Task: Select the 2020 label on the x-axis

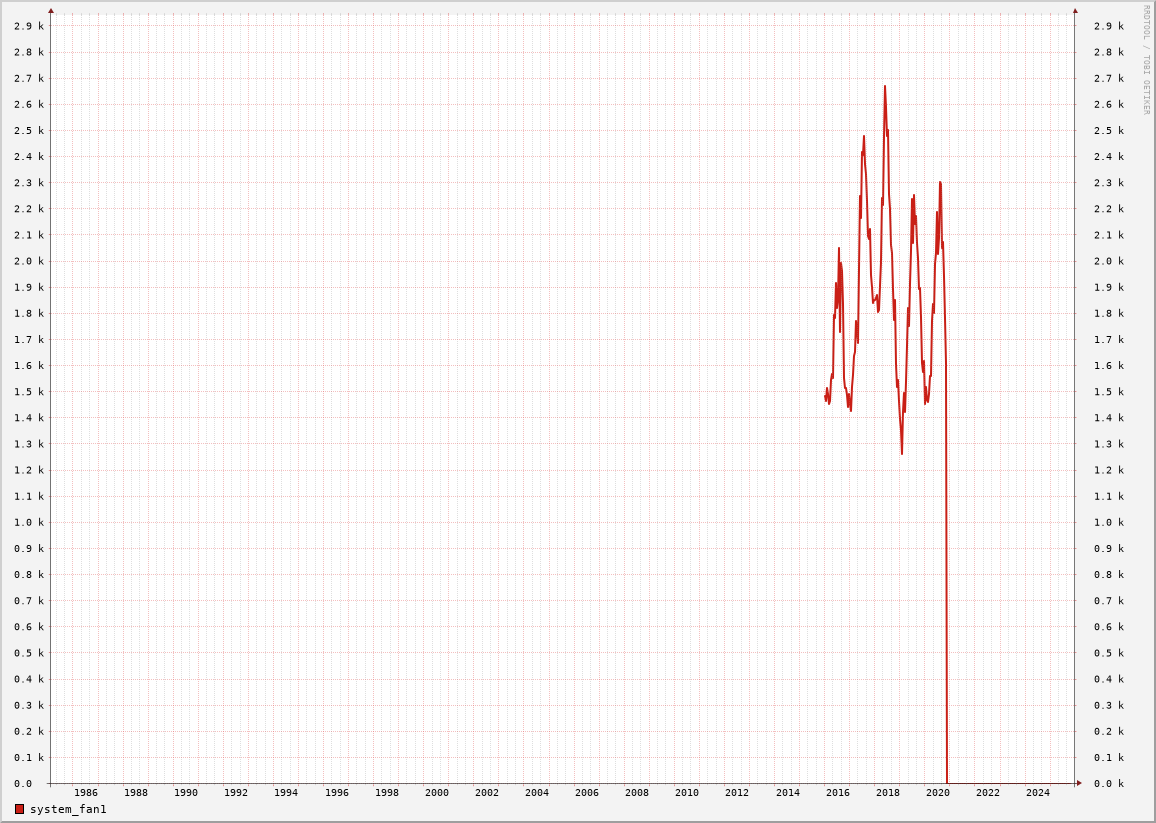Action: [x=937, y=793]
